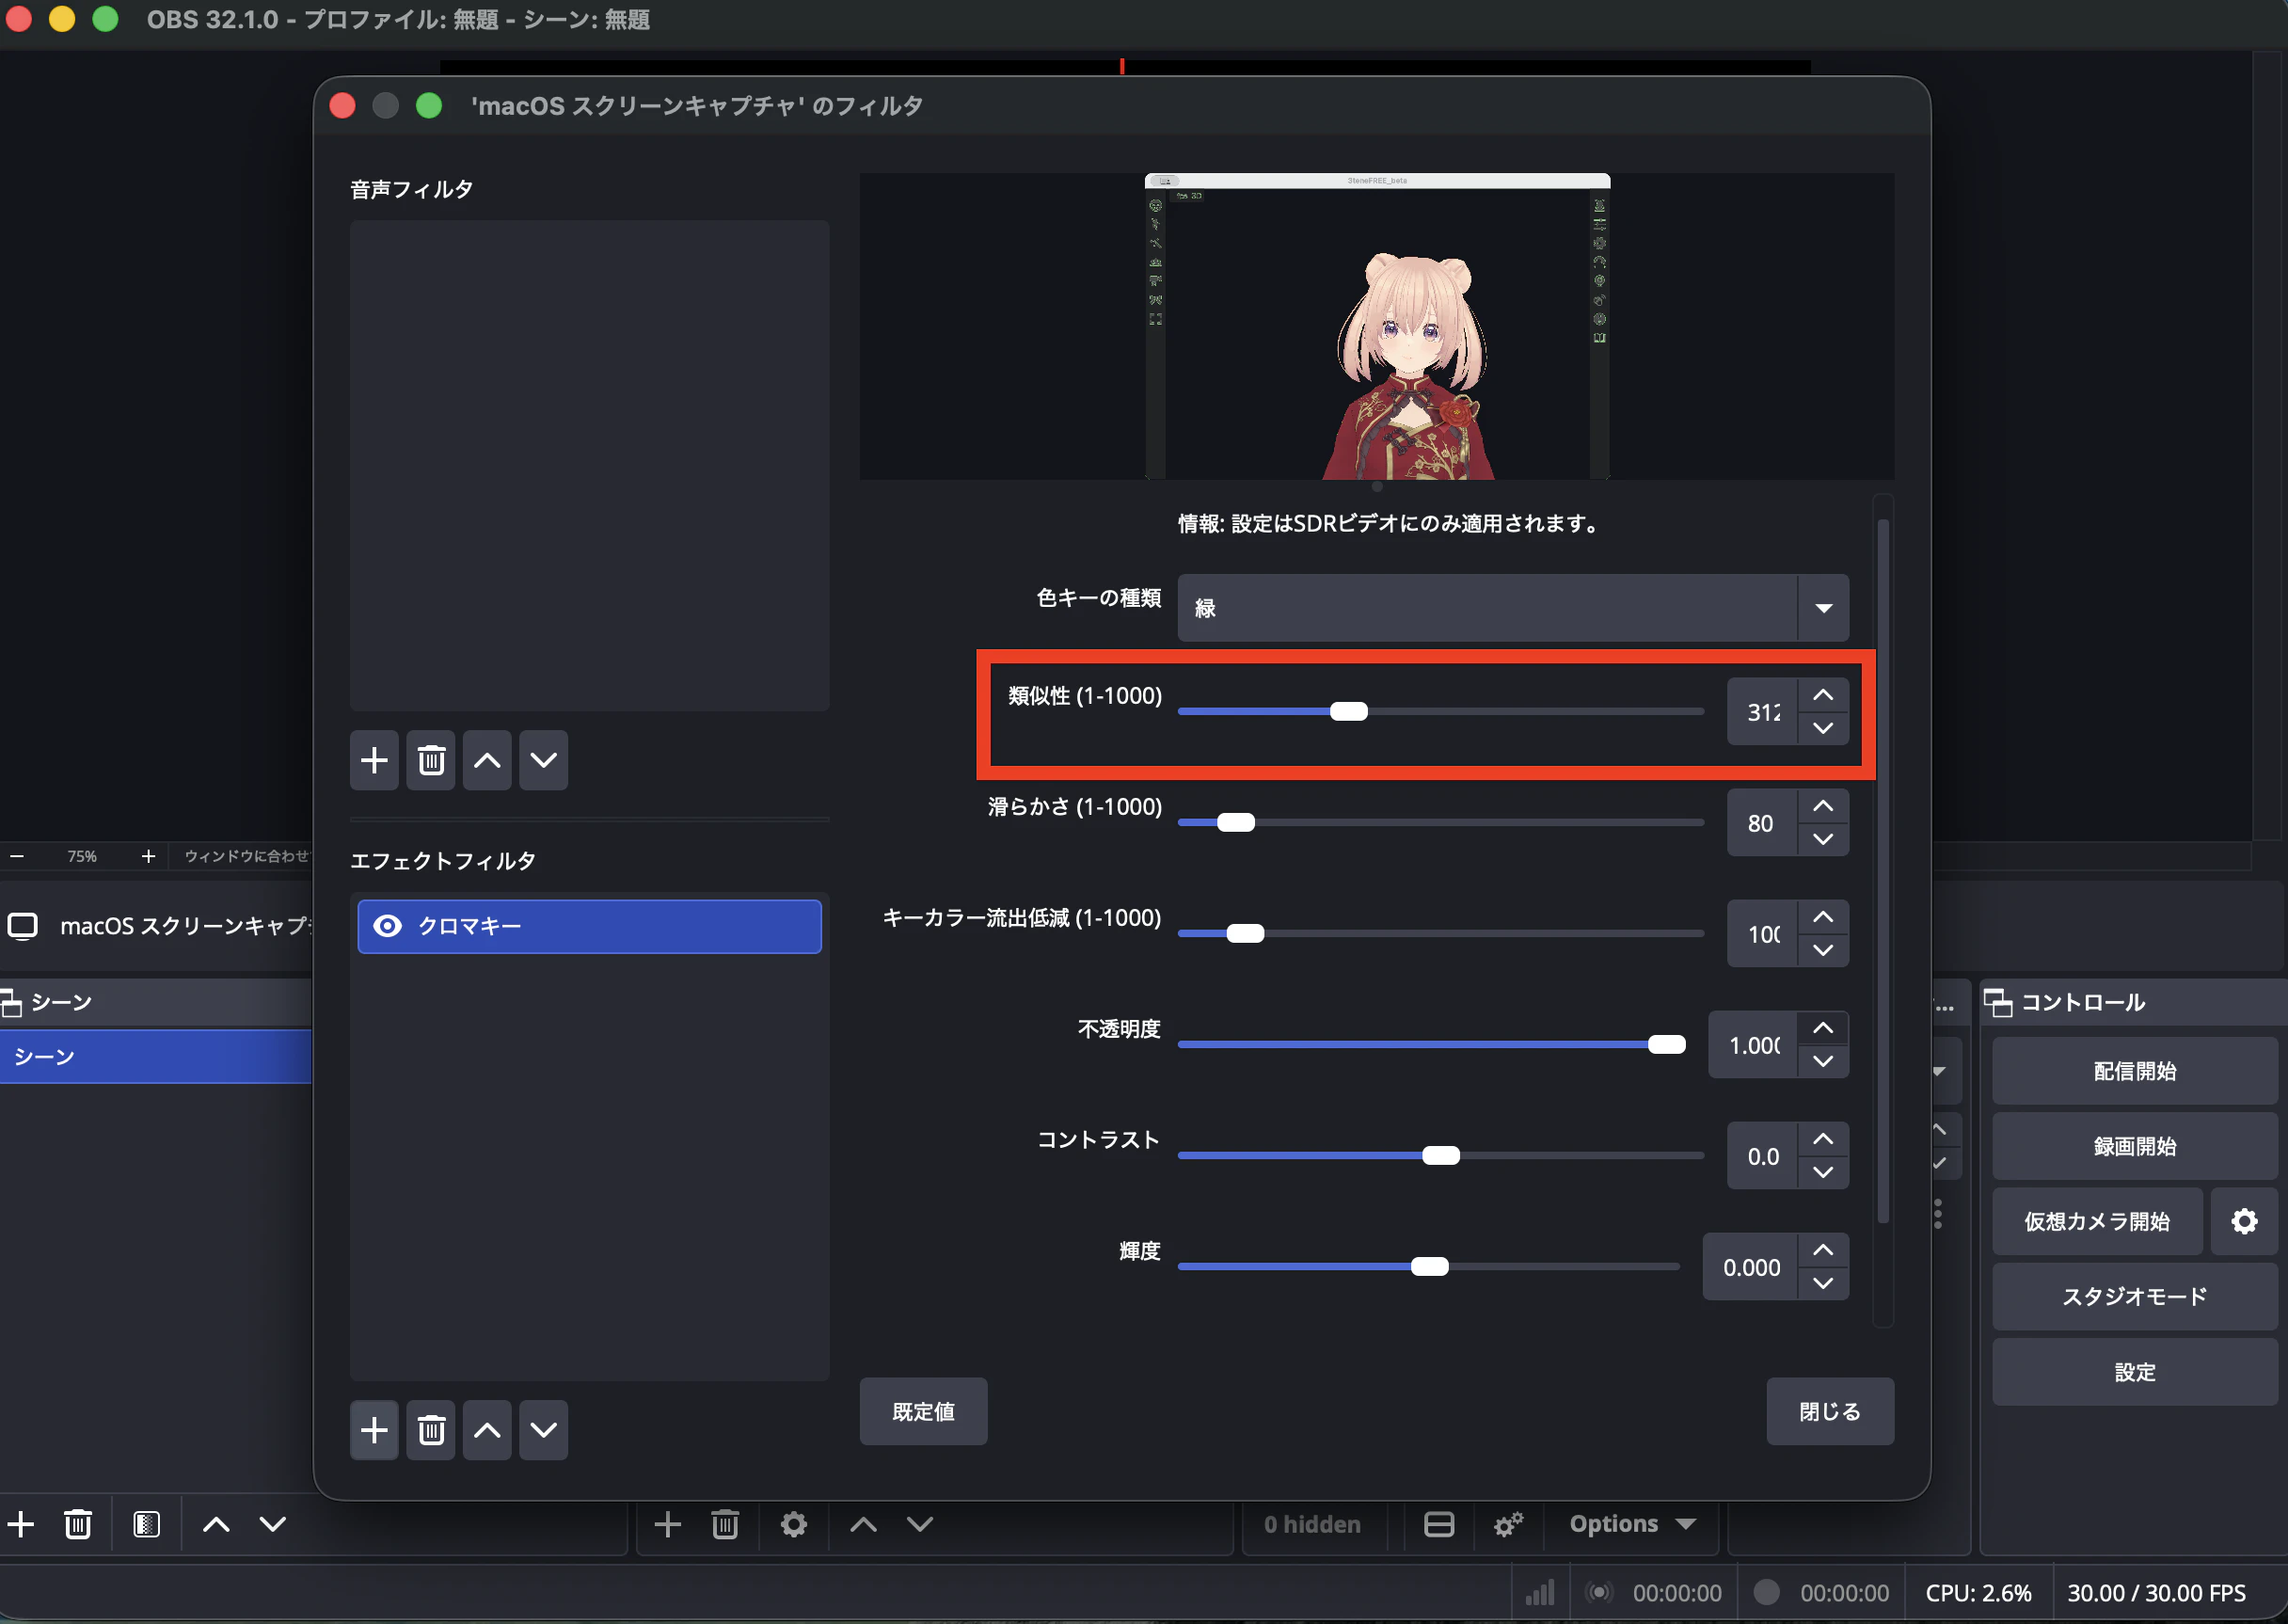
Task: Move audio filter up with arrow
Action: click(x=487, y=760)
